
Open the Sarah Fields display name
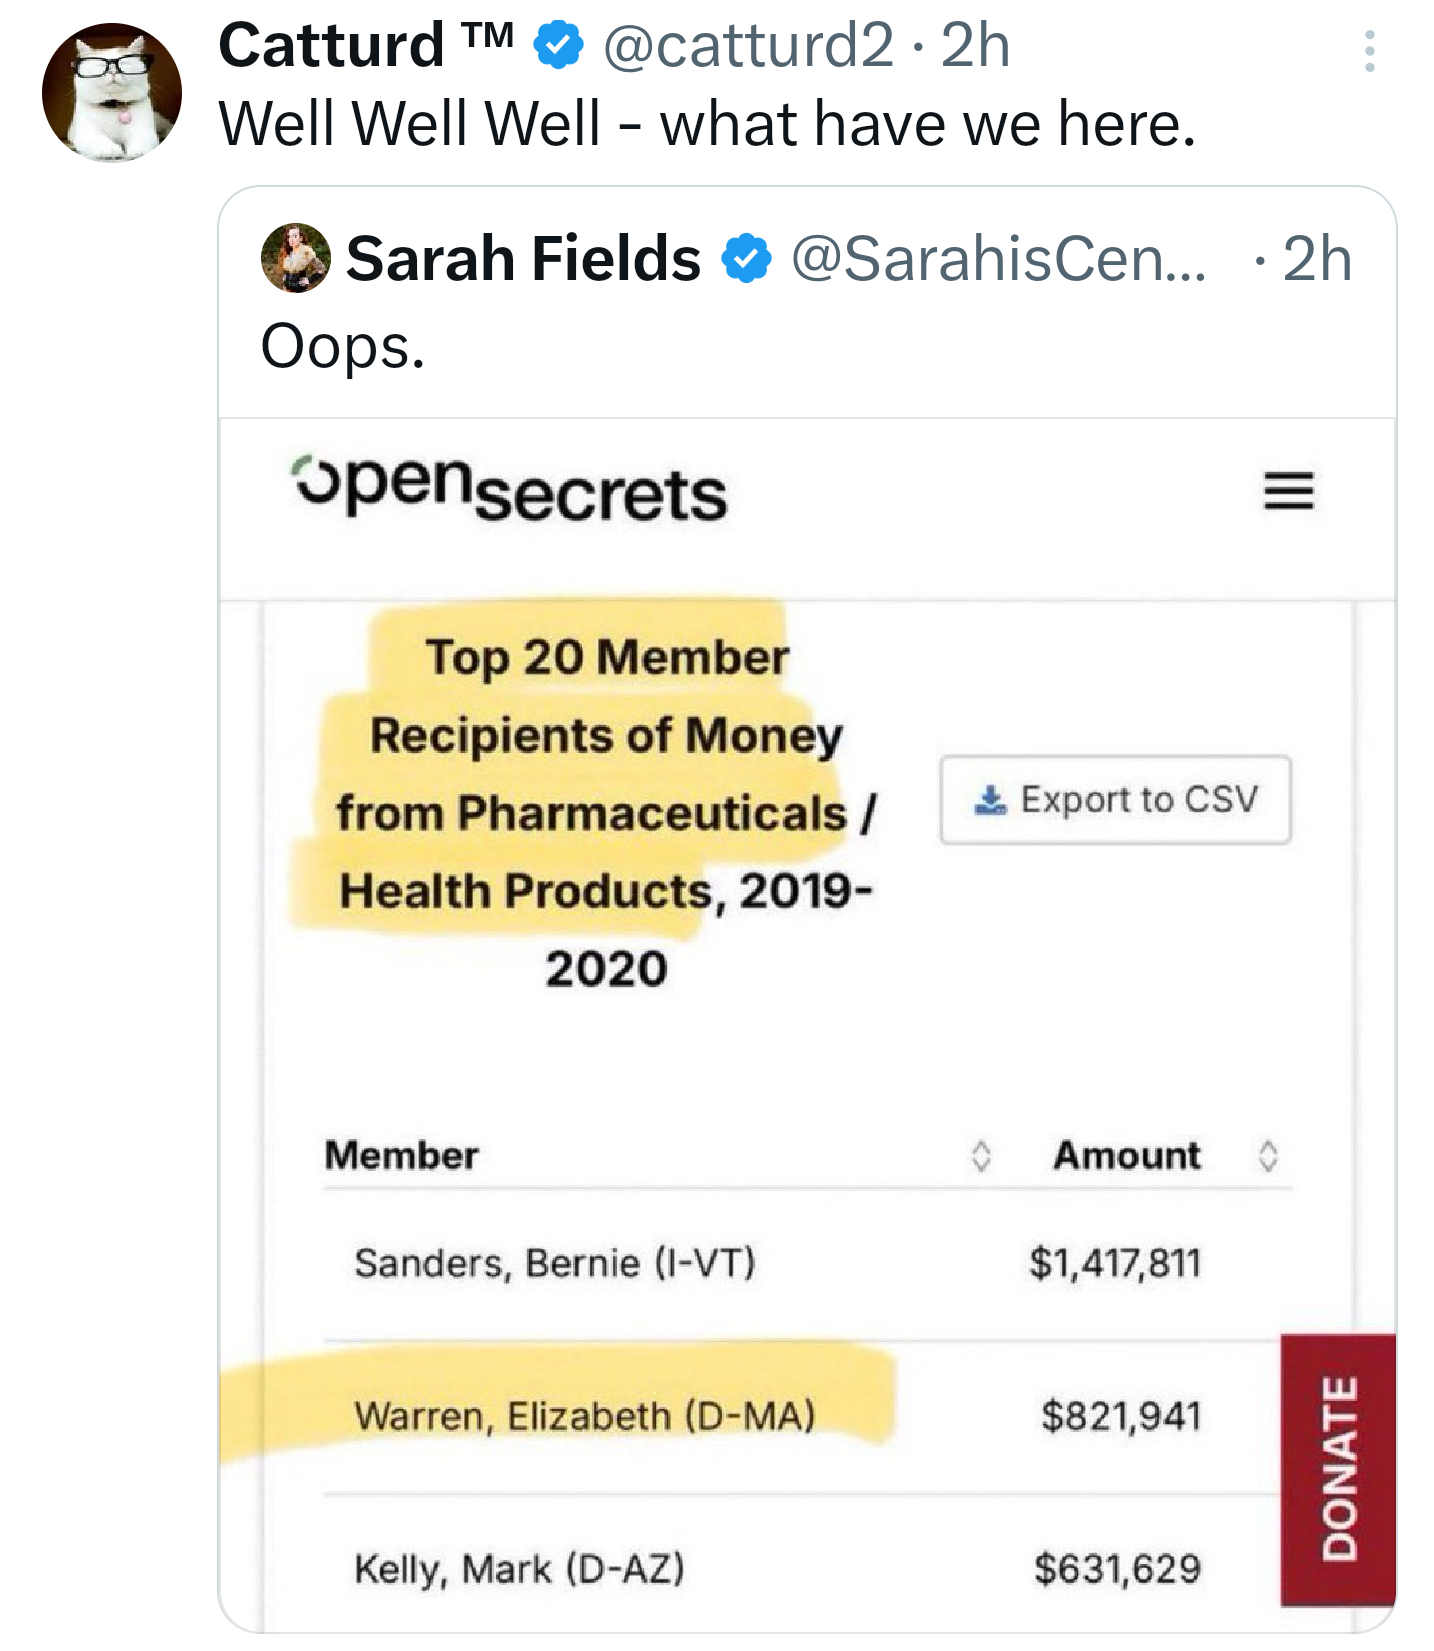click(523, 259)
